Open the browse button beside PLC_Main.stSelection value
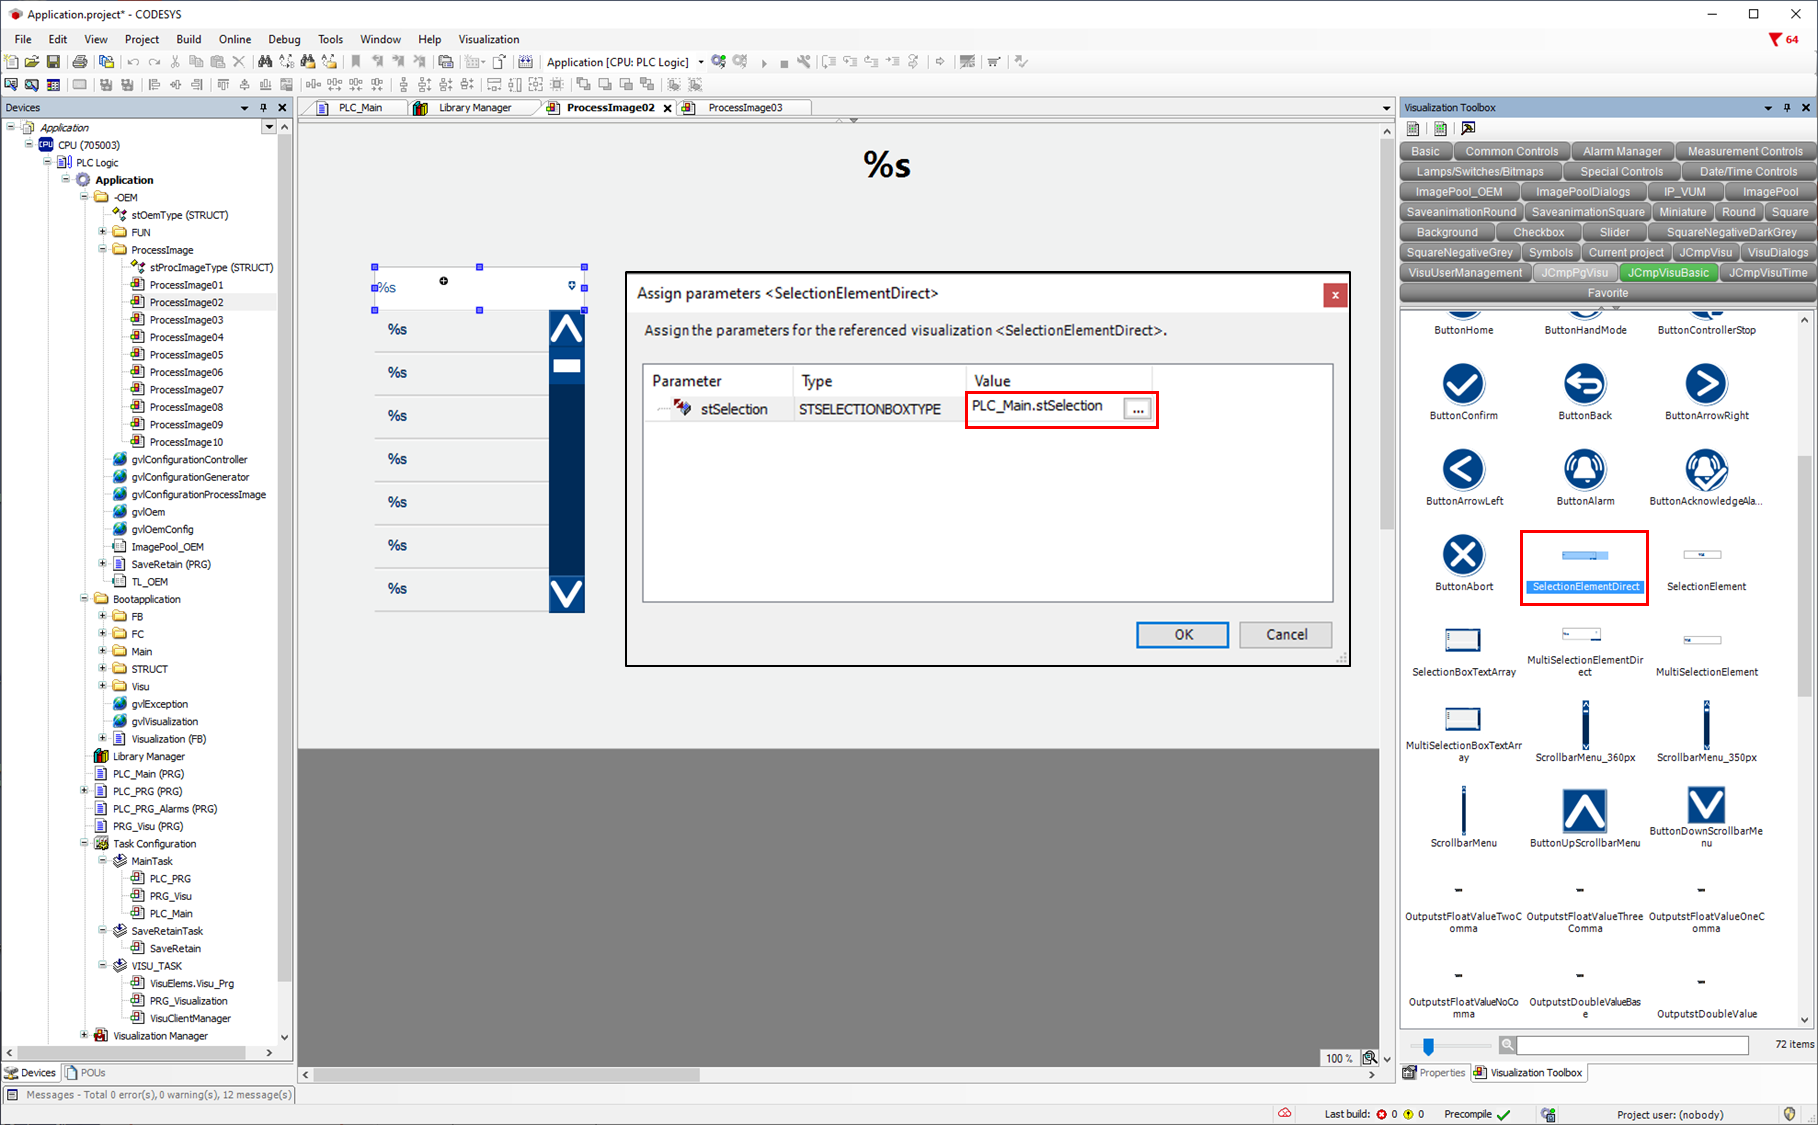Image resolution: width=1818 pixels, height=1125 pixels. [1137, 409]
